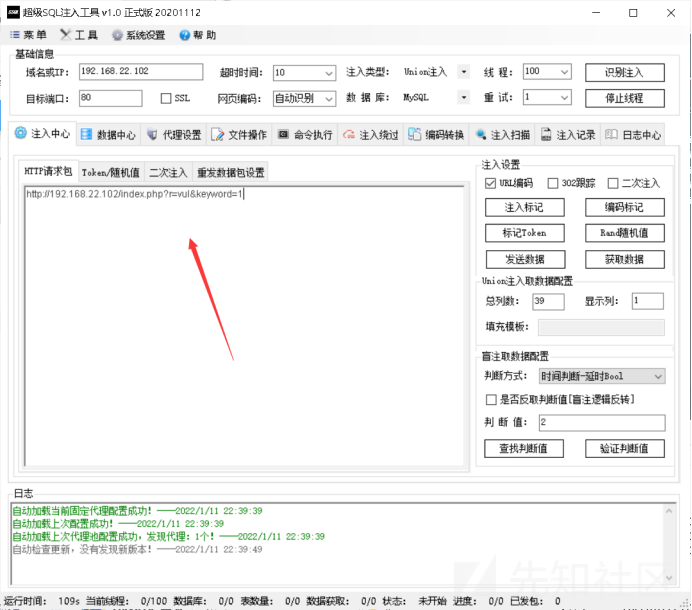Click the 数据中心 database icon

[x=86, y=135]
